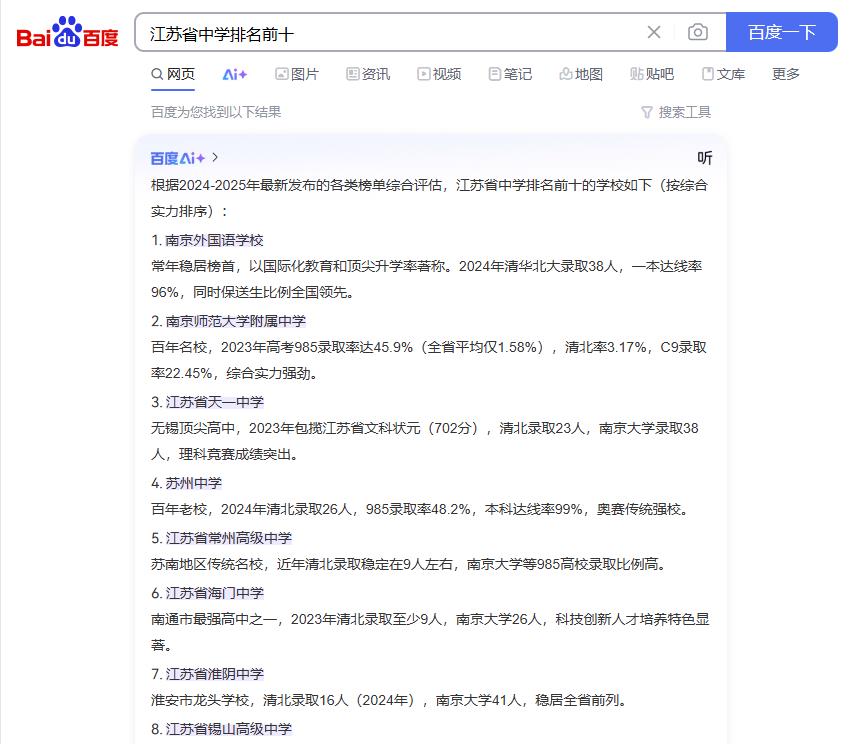The image size is (850, 744).
Task: Open the 江苏省天一中学 link
Action: click(x=214, y=402)
